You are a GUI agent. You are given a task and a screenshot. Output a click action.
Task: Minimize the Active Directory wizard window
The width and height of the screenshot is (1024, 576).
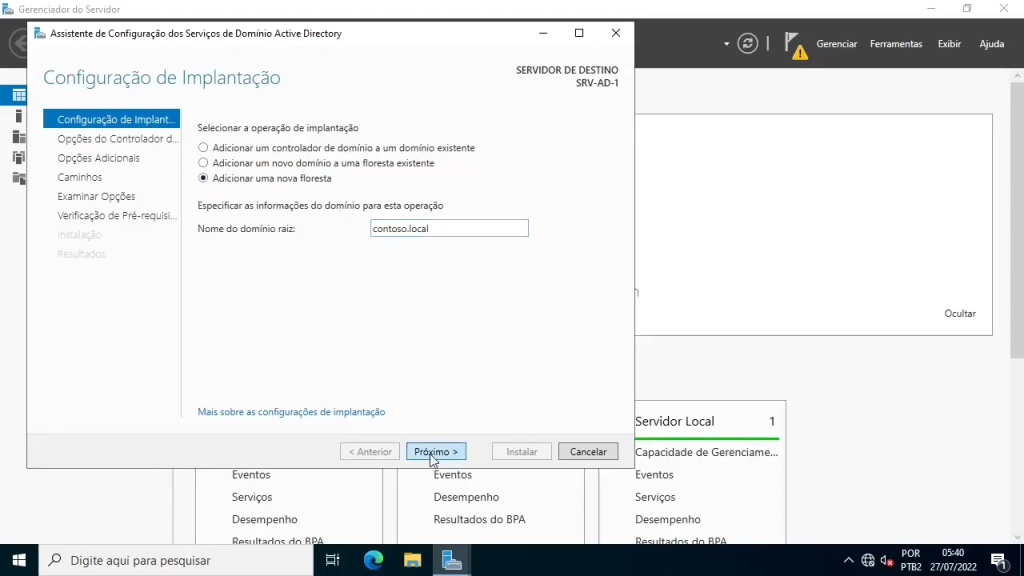click(x=543, y=33)
